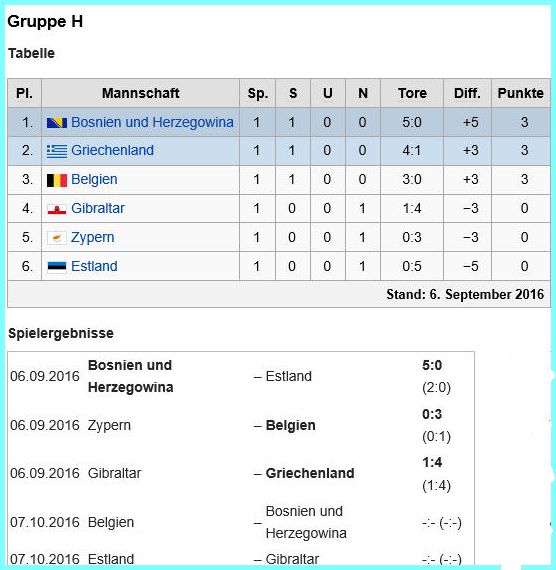
Task: Click the Estonian flag icon
Action: click(57, 267)
